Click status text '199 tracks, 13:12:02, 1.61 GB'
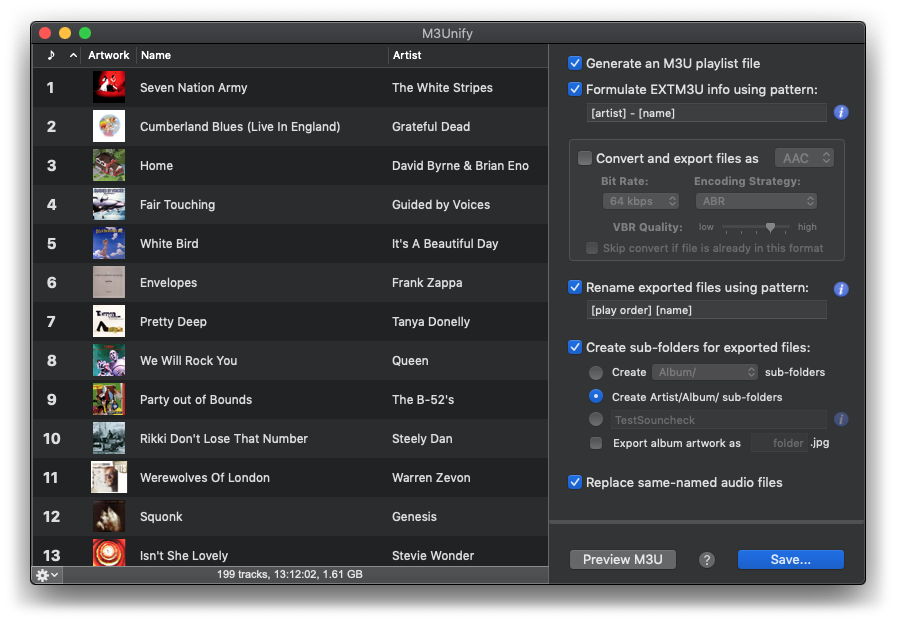898x621 pixels. 290,574
